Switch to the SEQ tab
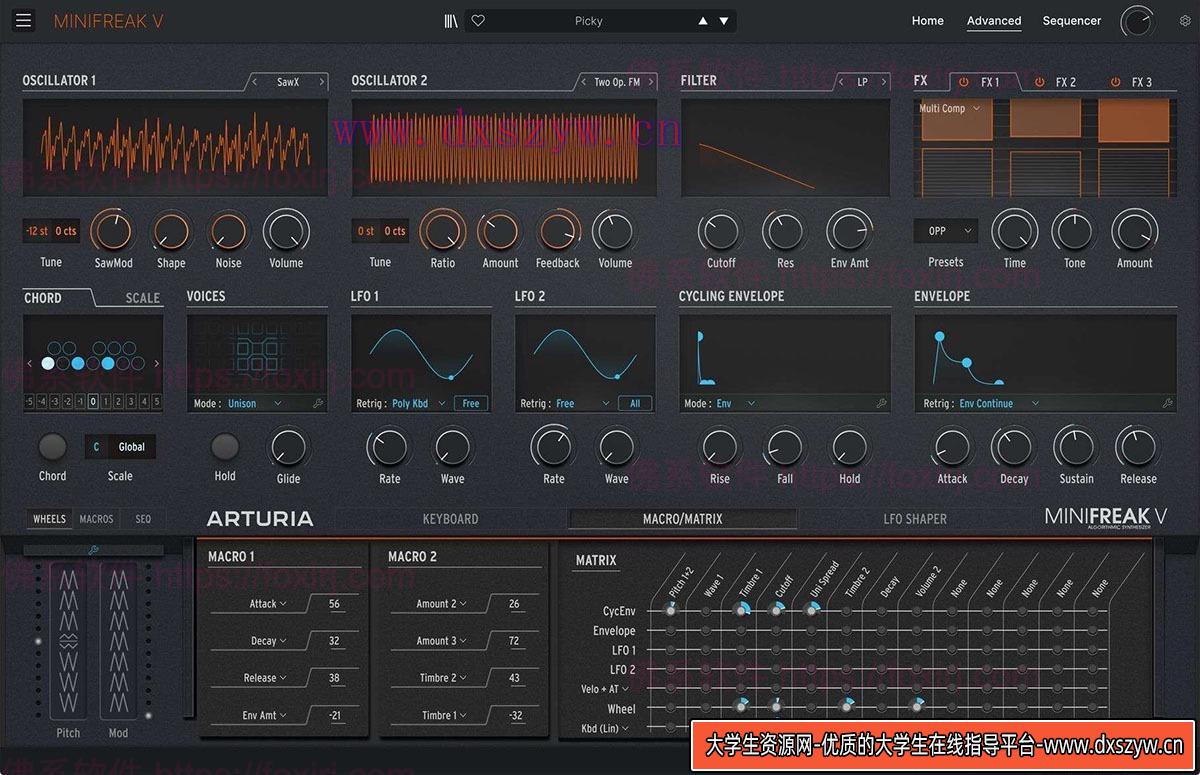The height and width of the screenshot is (775, 1200). click(143, 519)
